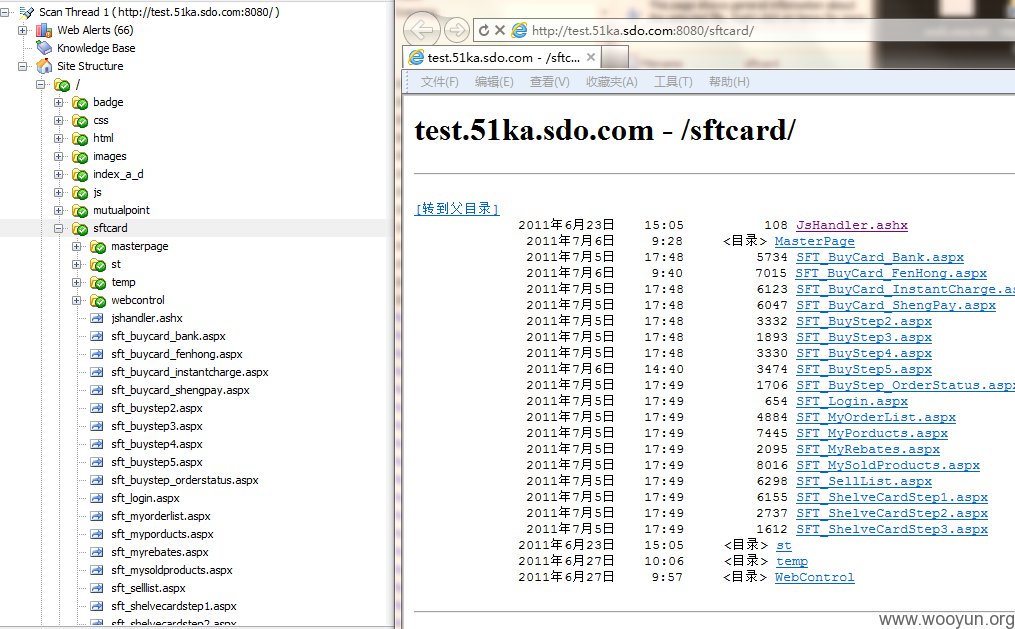Collapse the Scan Thread 1 node
This screenshot has height=629, width=1015.
(x=5, y=12)
